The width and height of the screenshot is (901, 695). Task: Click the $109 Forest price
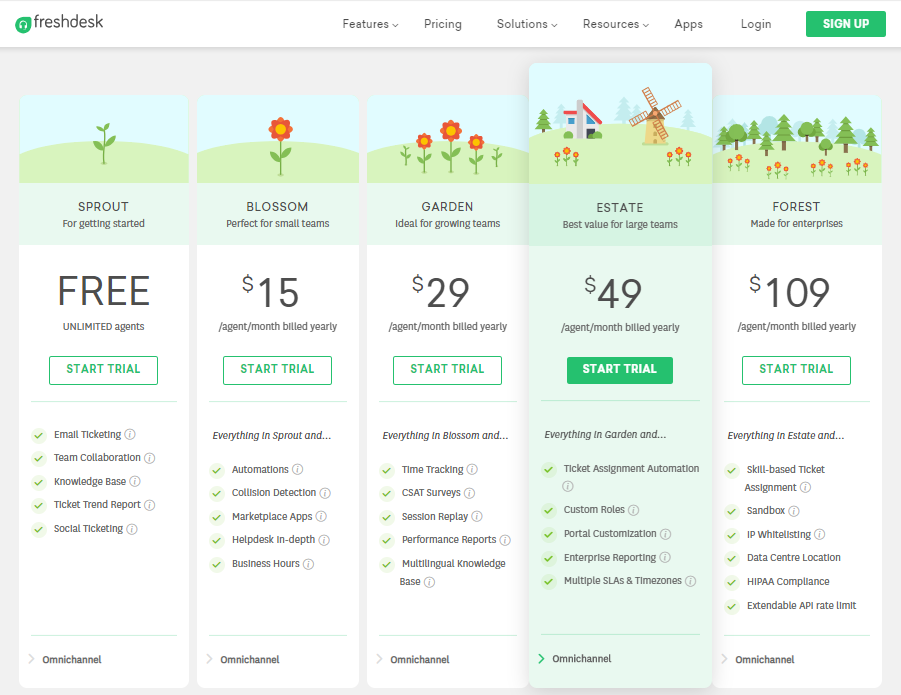(x=789, y=292)
